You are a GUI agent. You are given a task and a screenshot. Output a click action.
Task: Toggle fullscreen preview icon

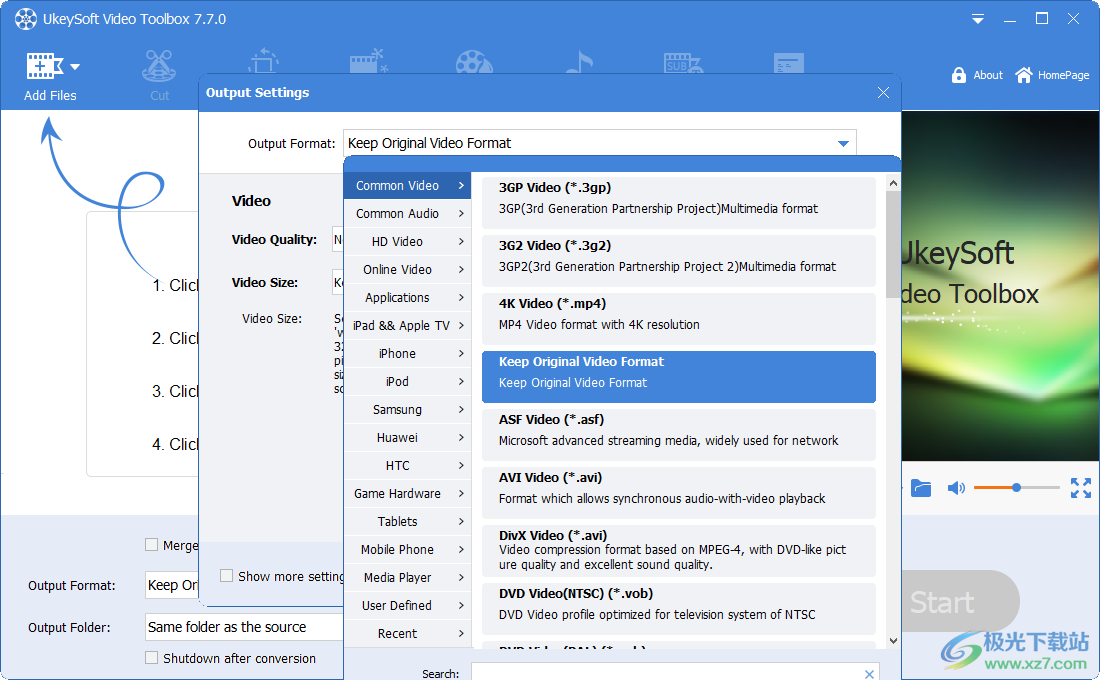point(1080,488)
